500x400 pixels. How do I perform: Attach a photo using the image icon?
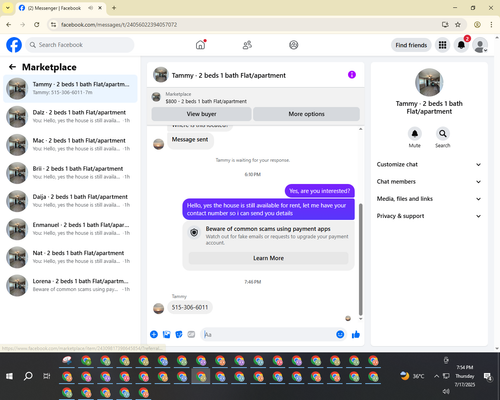point(166,334)
